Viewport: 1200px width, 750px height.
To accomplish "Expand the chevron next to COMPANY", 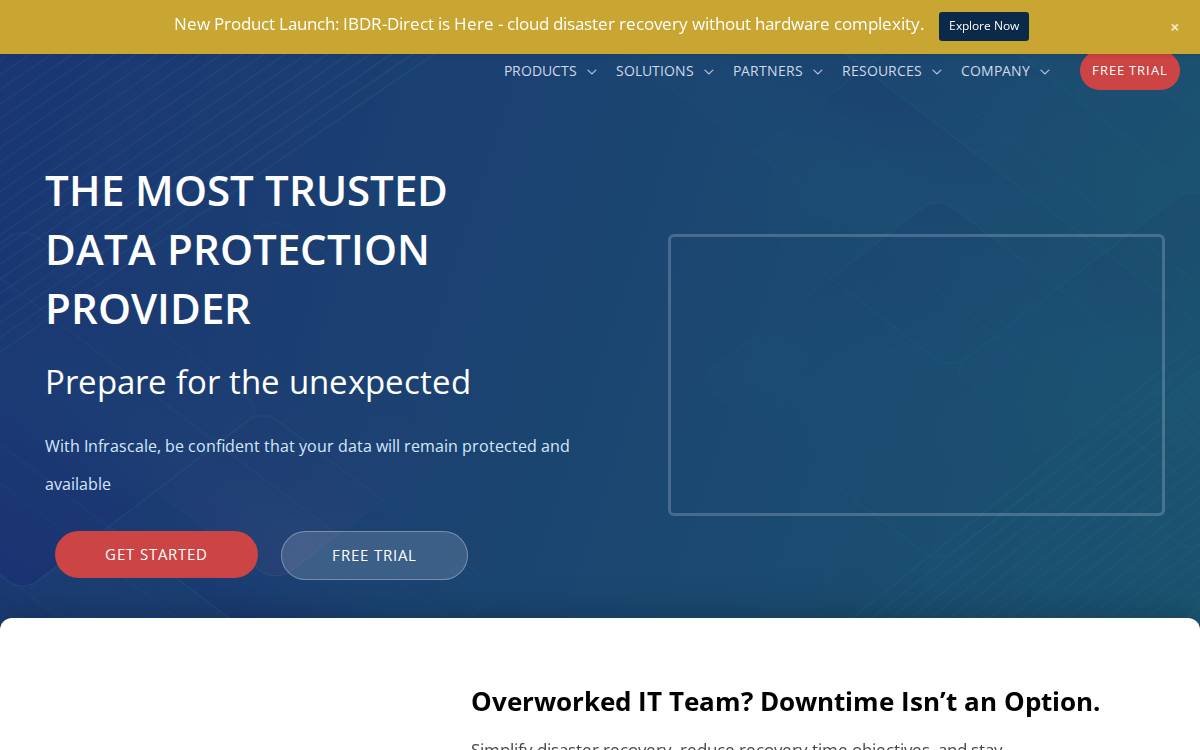I will (x=1044, y=72).
